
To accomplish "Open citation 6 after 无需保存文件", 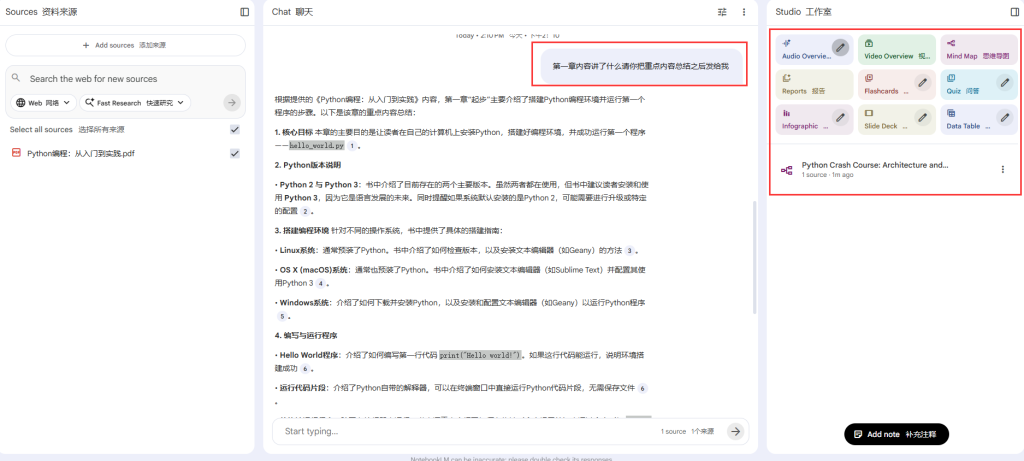I will pyautogui.click(x=643, y=388).
